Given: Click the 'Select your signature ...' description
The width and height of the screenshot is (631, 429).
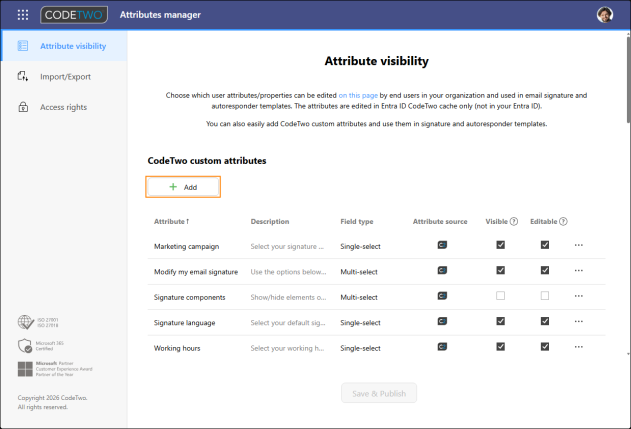Looking at the screenshot, I should [287, 246].
